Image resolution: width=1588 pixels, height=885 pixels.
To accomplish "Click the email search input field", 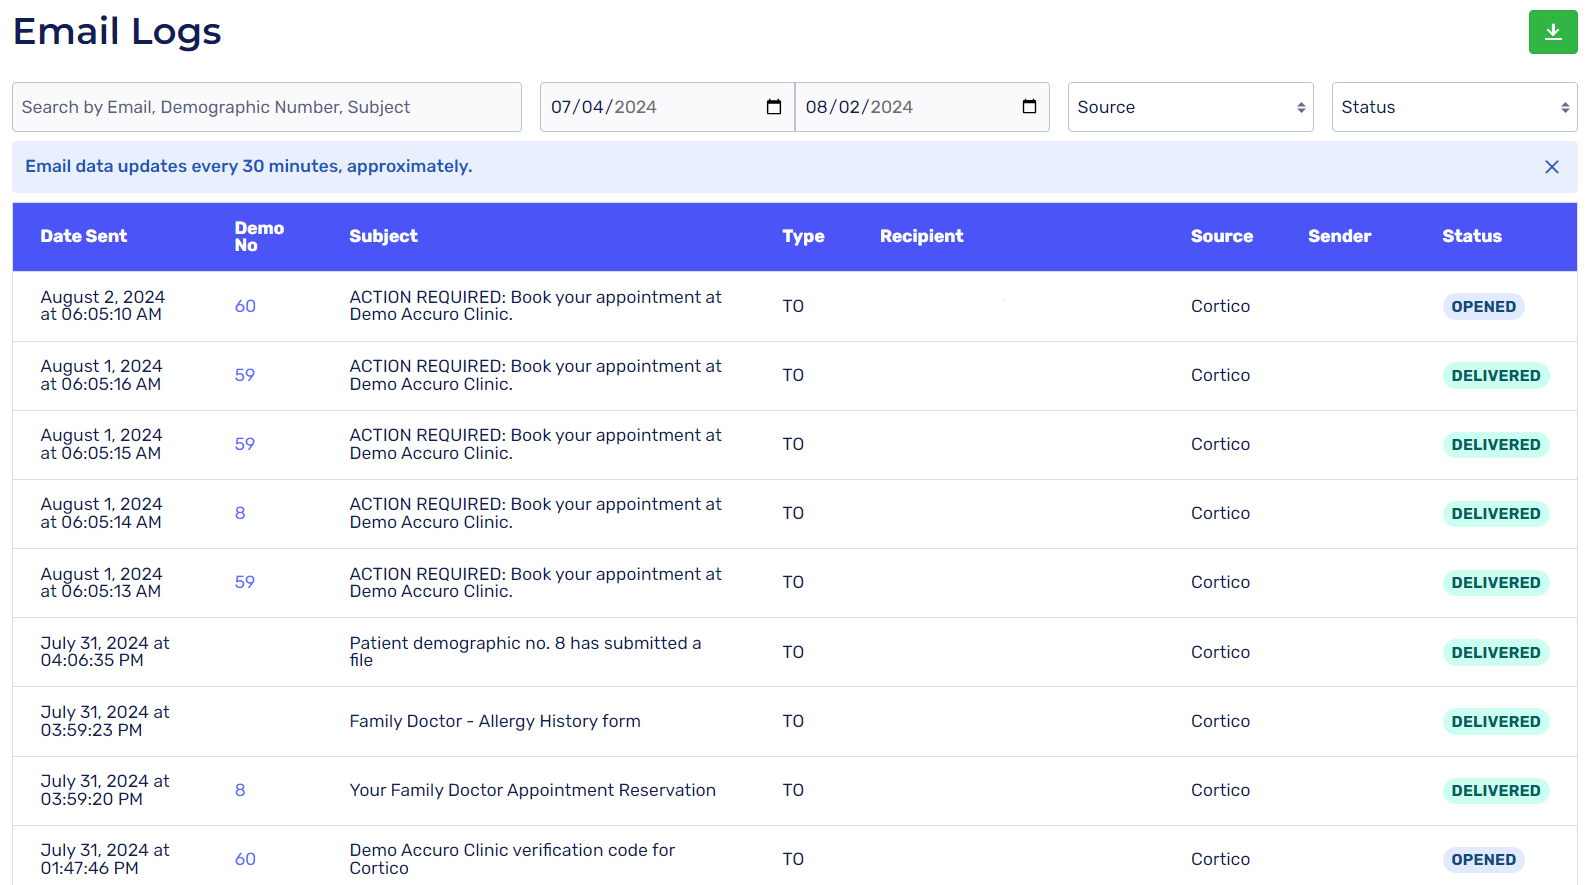I will pos(267,107).
